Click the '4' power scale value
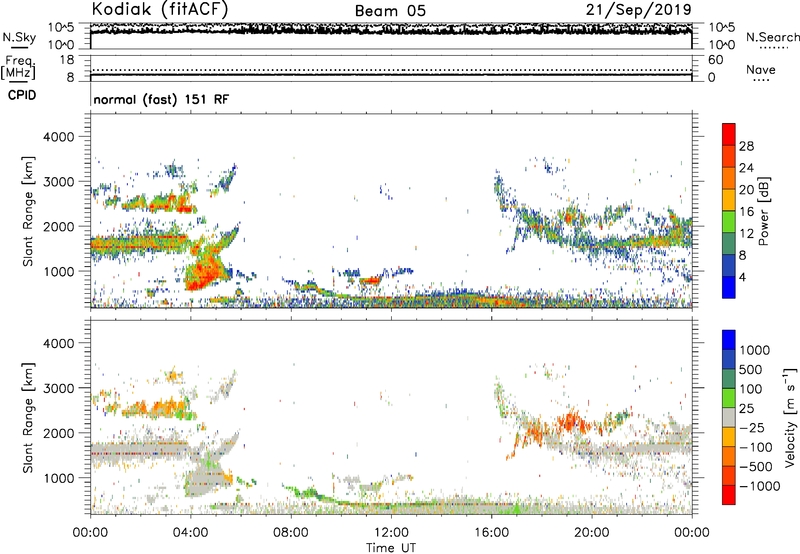Viewport: 800px width, 554px height. pyautogui.click(x=742, y=277)
